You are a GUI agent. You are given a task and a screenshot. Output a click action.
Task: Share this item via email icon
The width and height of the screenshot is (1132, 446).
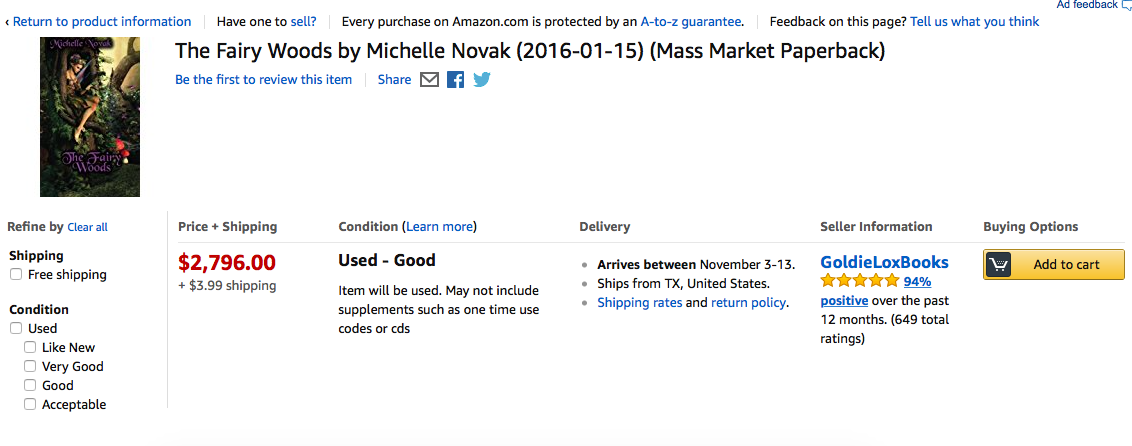(430, 80)
